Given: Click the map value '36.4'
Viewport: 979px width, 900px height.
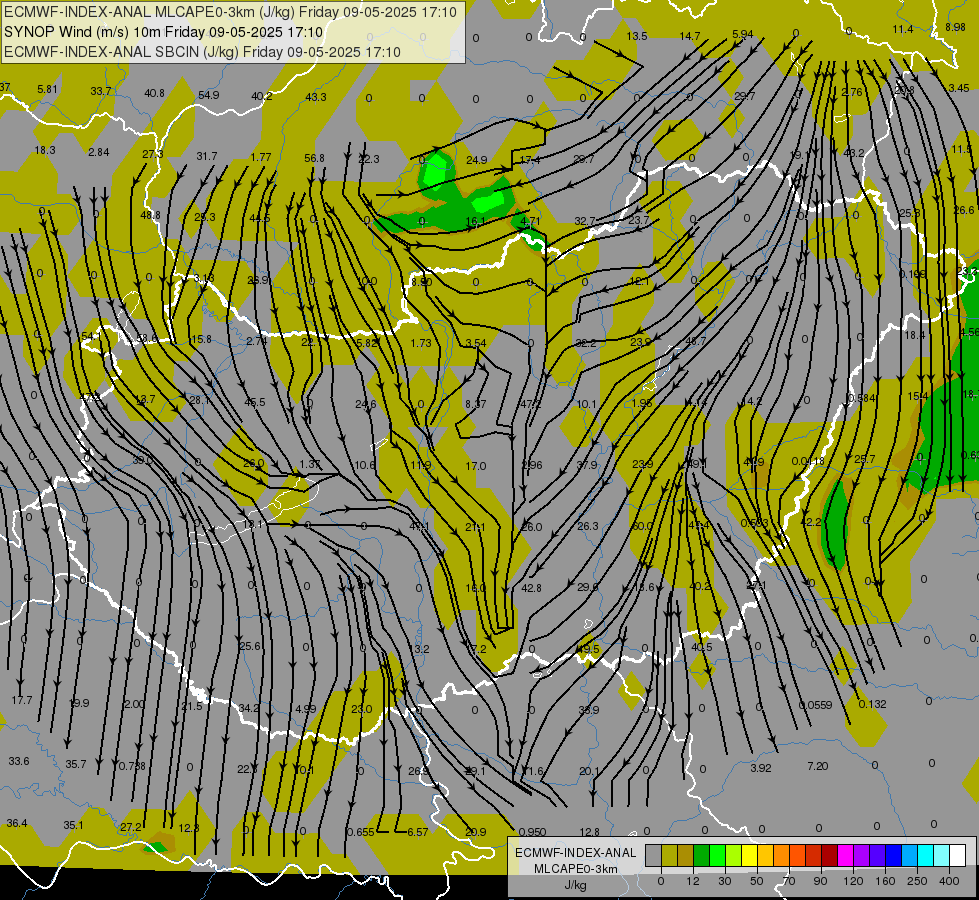Looking at the screenshot, I should pos(17,823).
